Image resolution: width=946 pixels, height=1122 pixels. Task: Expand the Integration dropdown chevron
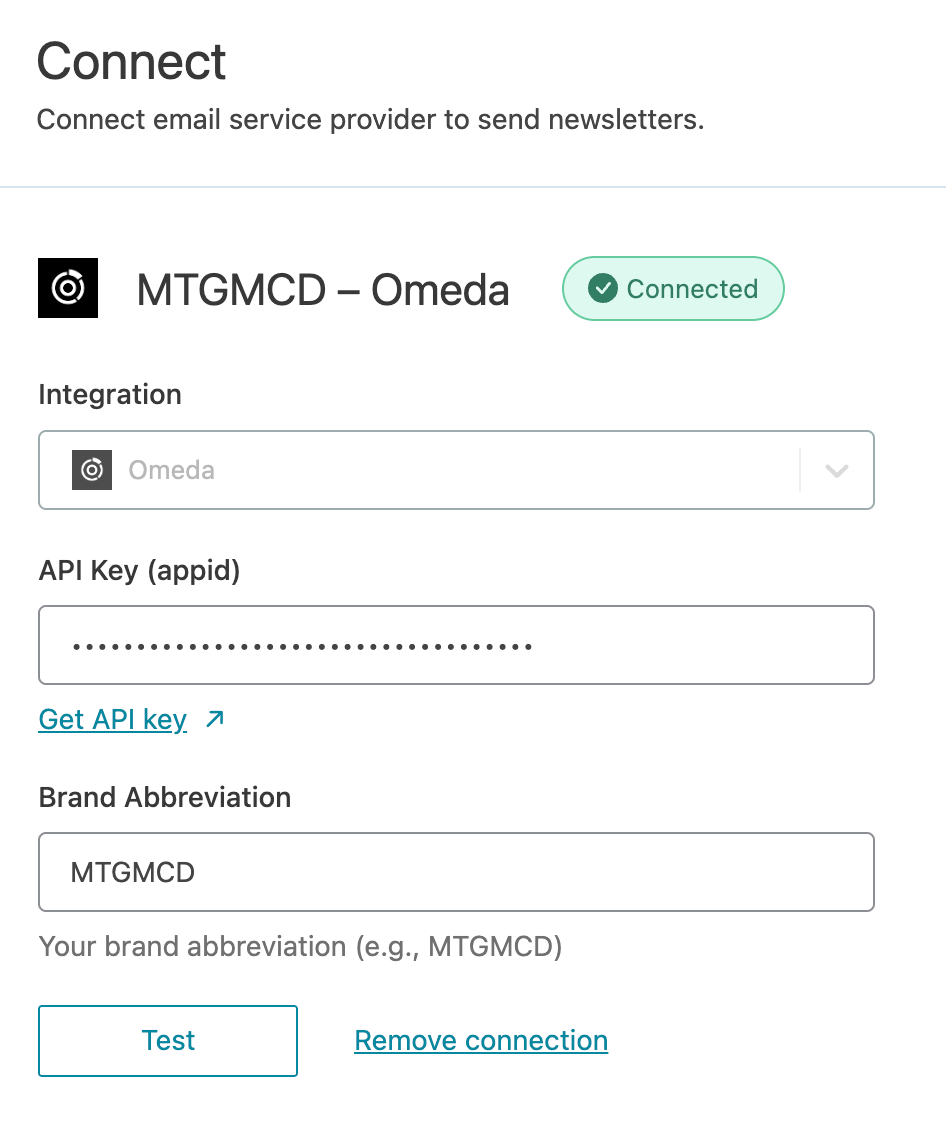click(836, 470)
